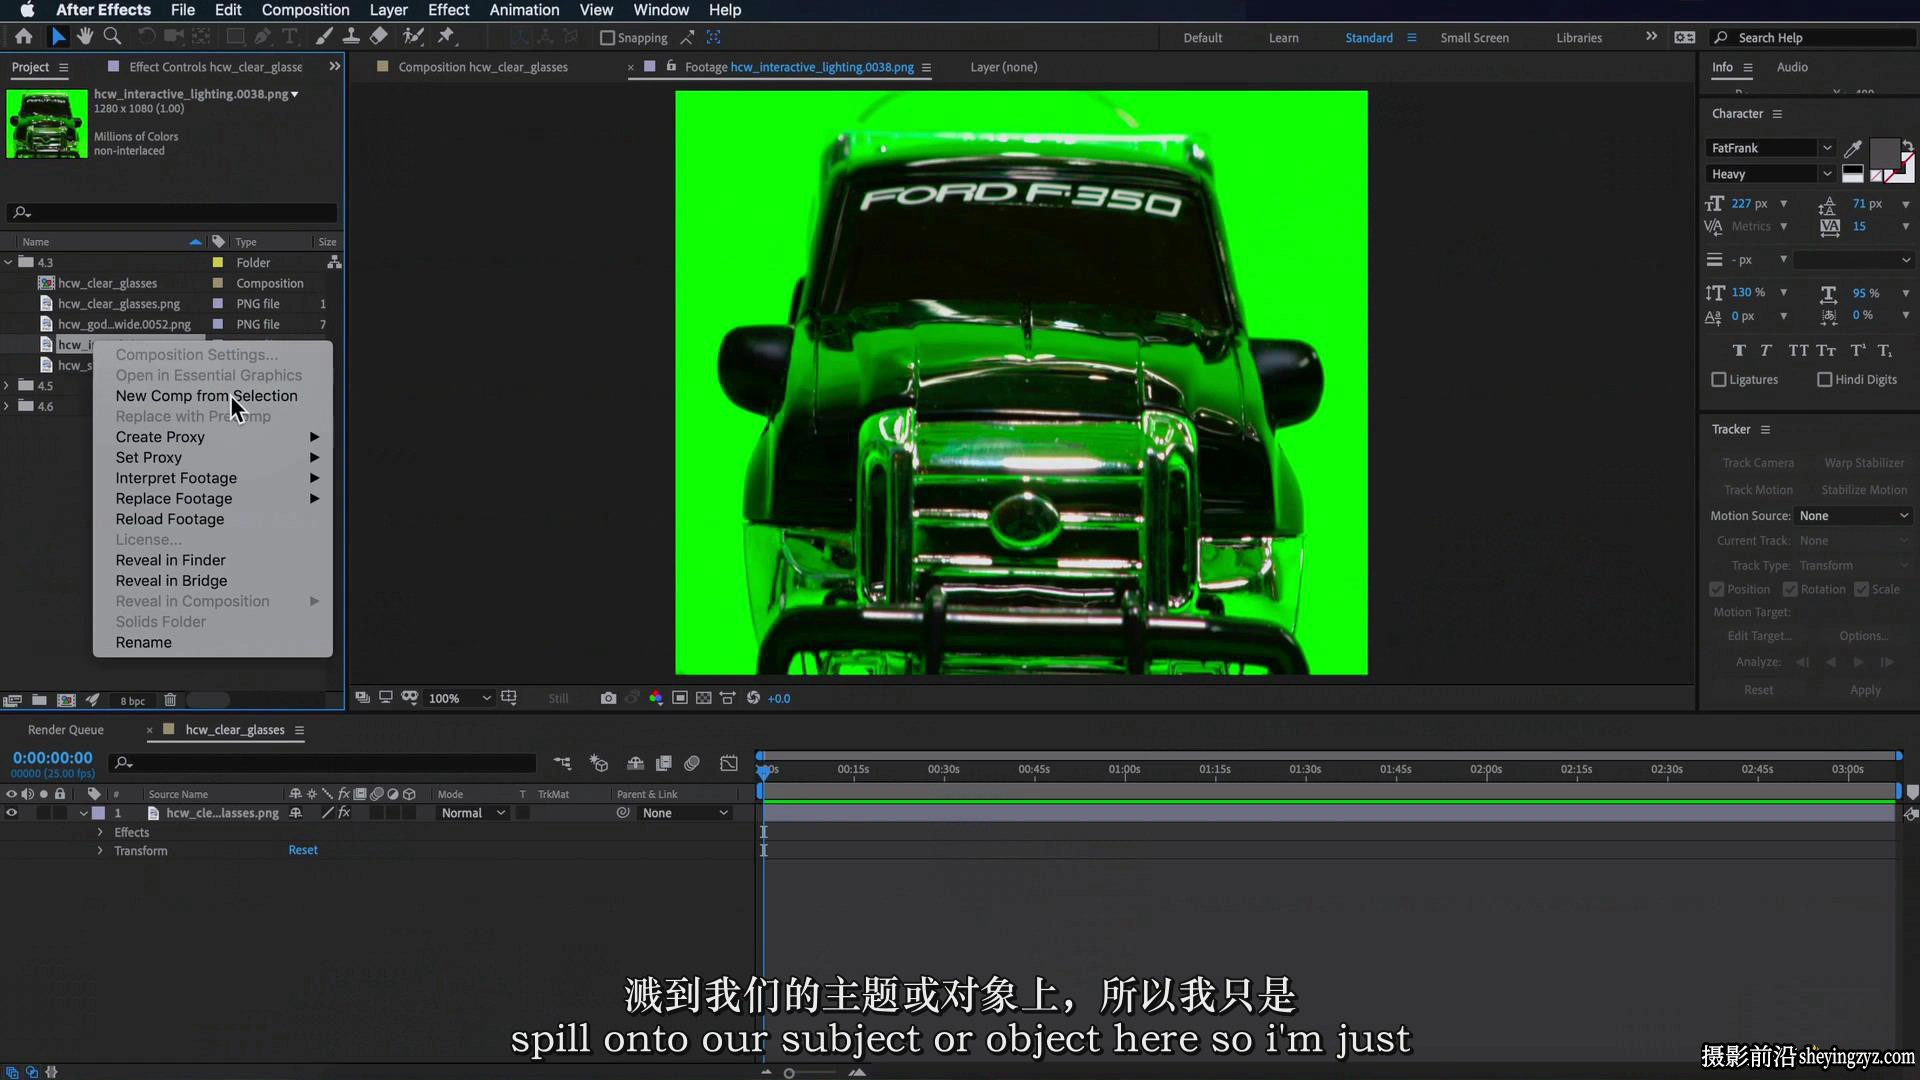Select the Zoom magnifier tool
1920x1080 pixels.
[113, 37]
